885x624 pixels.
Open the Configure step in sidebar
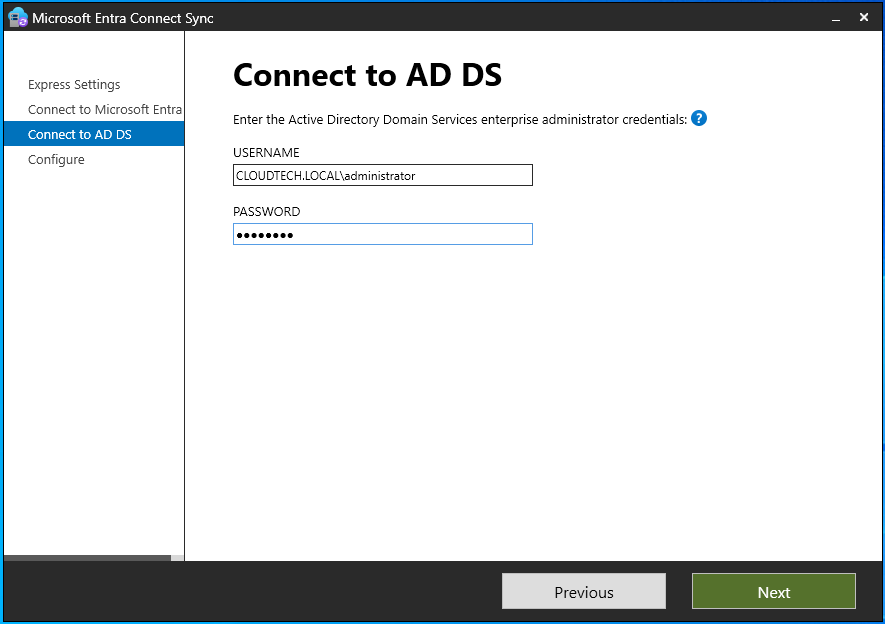[x=56, y=160]
